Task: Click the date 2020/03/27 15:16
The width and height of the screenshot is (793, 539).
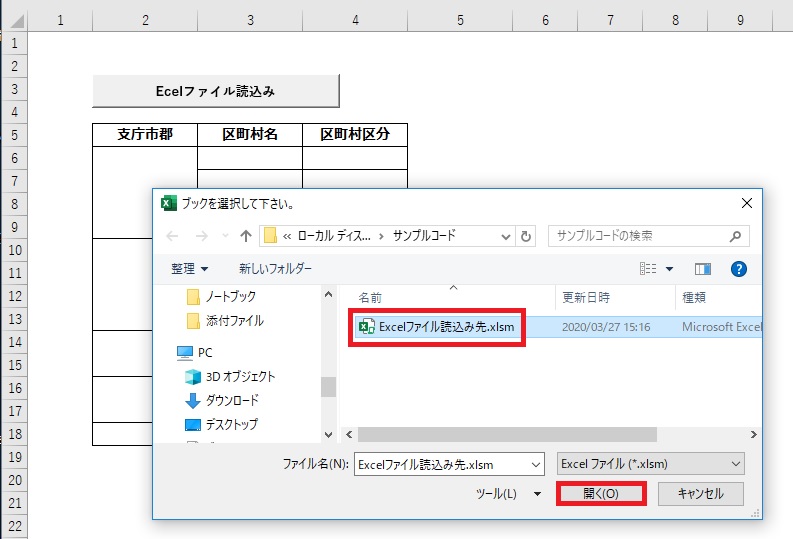Action: (x=606, y=327)
